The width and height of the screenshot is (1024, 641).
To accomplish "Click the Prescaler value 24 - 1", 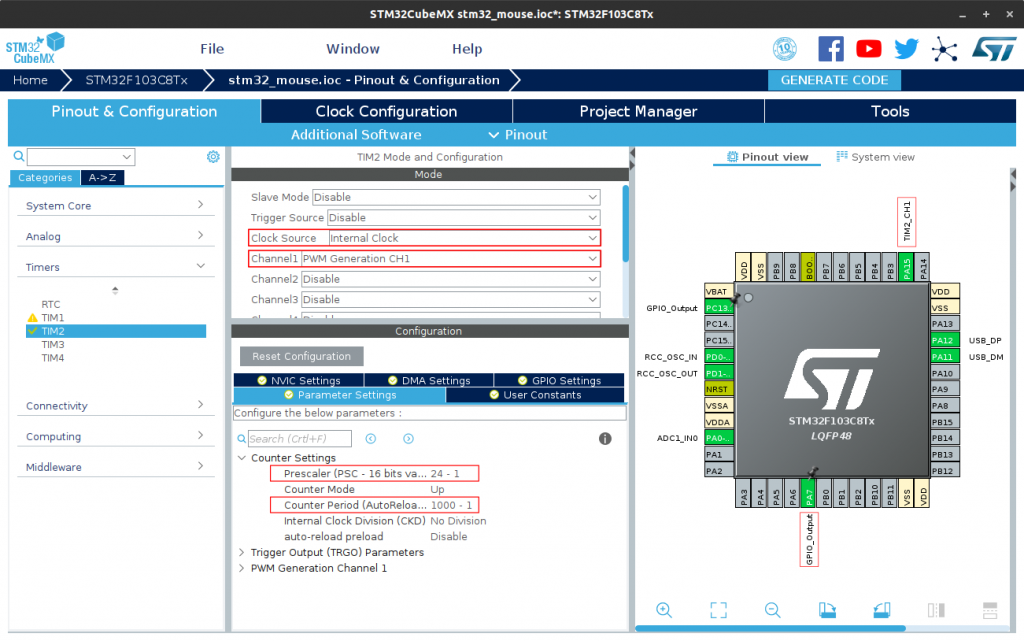I will tap(445, 473).
